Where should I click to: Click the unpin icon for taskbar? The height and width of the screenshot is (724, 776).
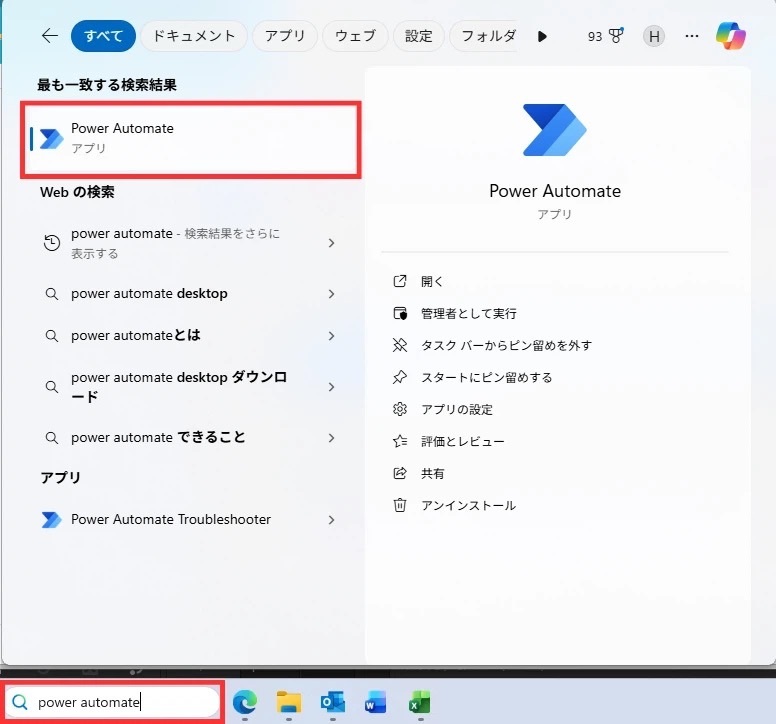pos(400,345)
